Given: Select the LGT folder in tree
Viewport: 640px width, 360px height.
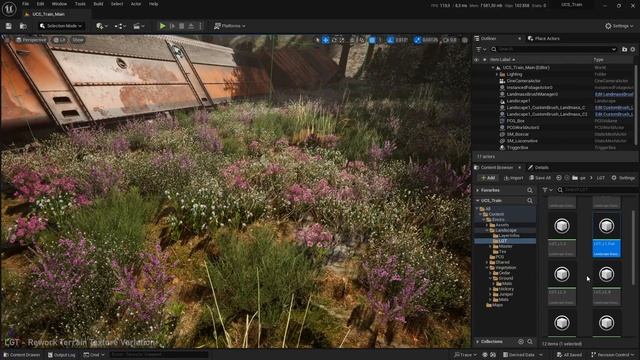Looking at the screenshot, I should click(505, 241).
